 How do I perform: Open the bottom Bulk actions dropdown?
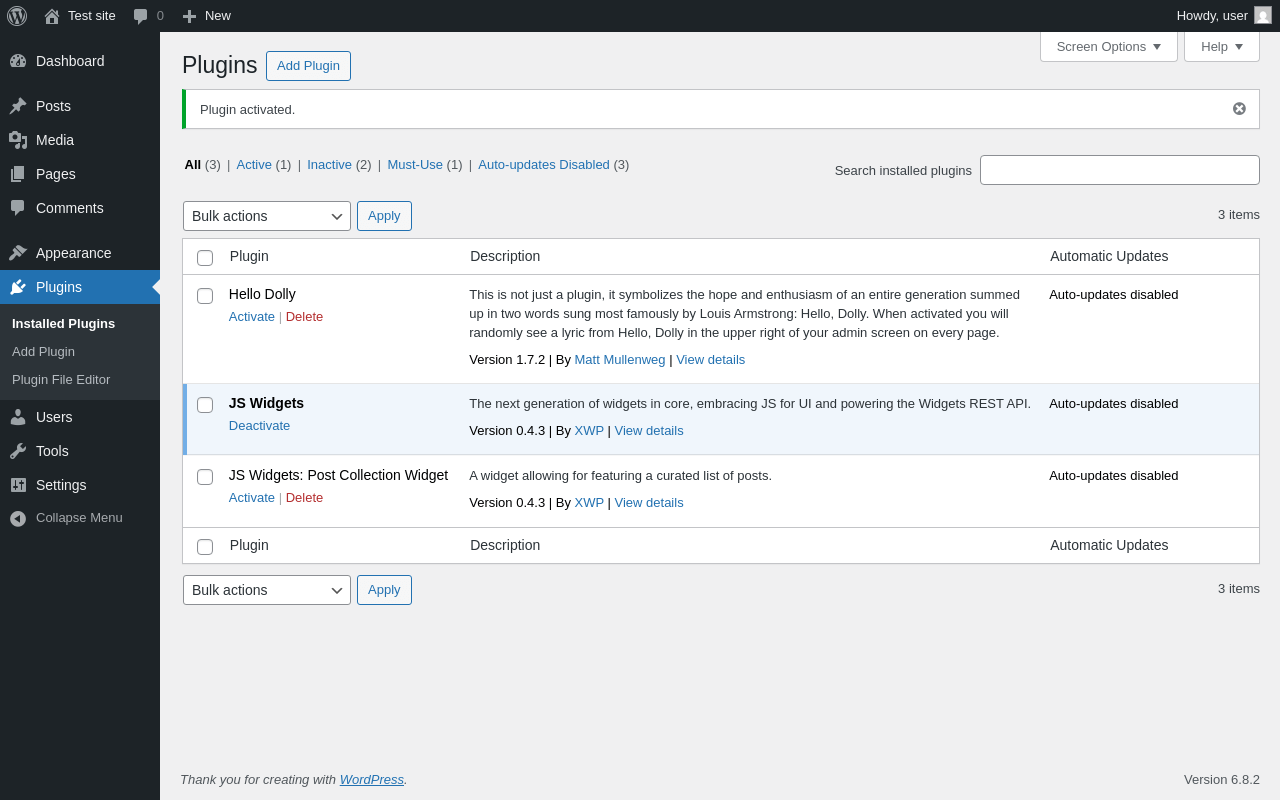pos(267,590)
